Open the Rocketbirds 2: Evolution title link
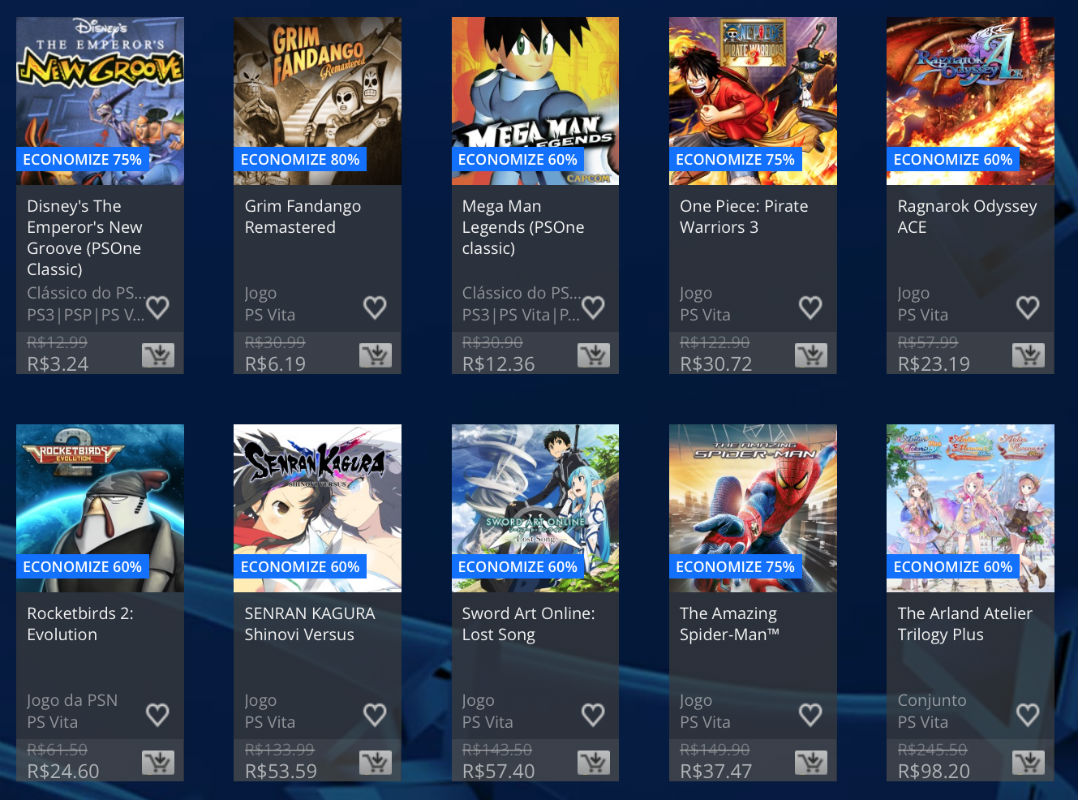 click(80, 623)
